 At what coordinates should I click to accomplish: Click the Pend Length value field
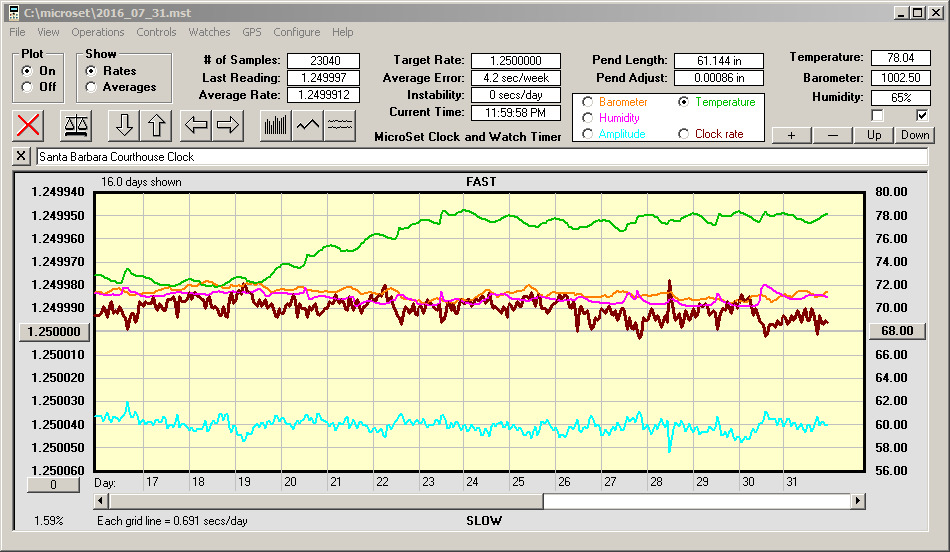pyautogui.click(x=719, y=61)
